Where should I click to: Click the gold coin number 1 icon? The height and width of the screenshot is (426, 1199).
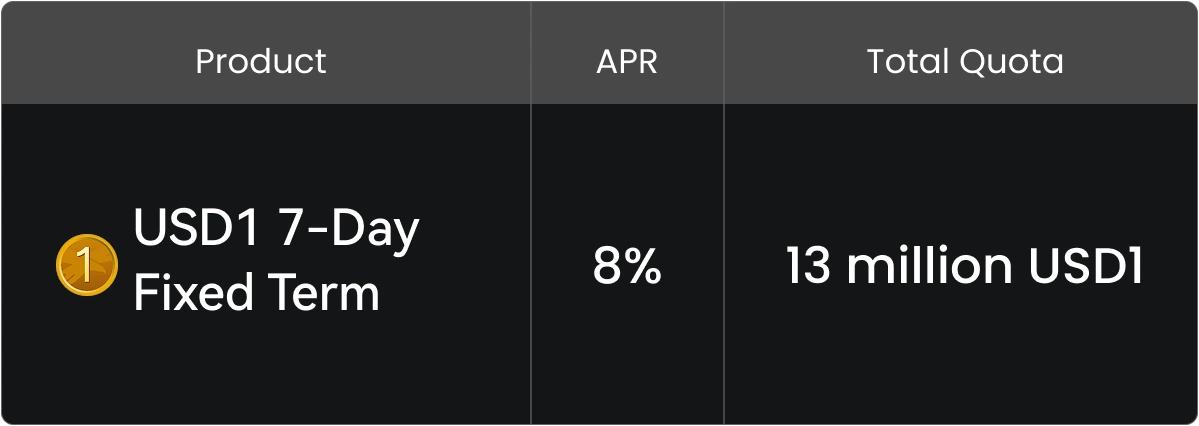click(x=87, y=265)
